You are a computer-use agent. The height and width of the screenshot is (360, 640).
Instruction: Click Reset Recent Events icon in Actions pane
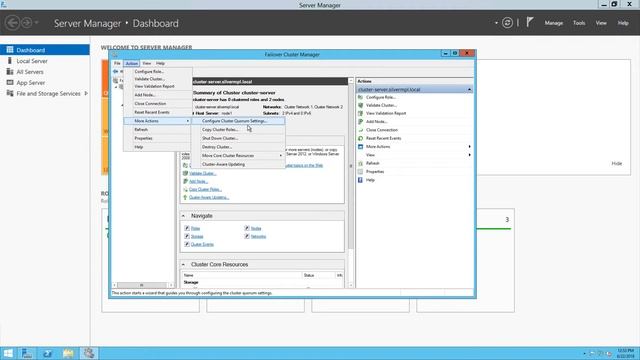pos(360,138)
